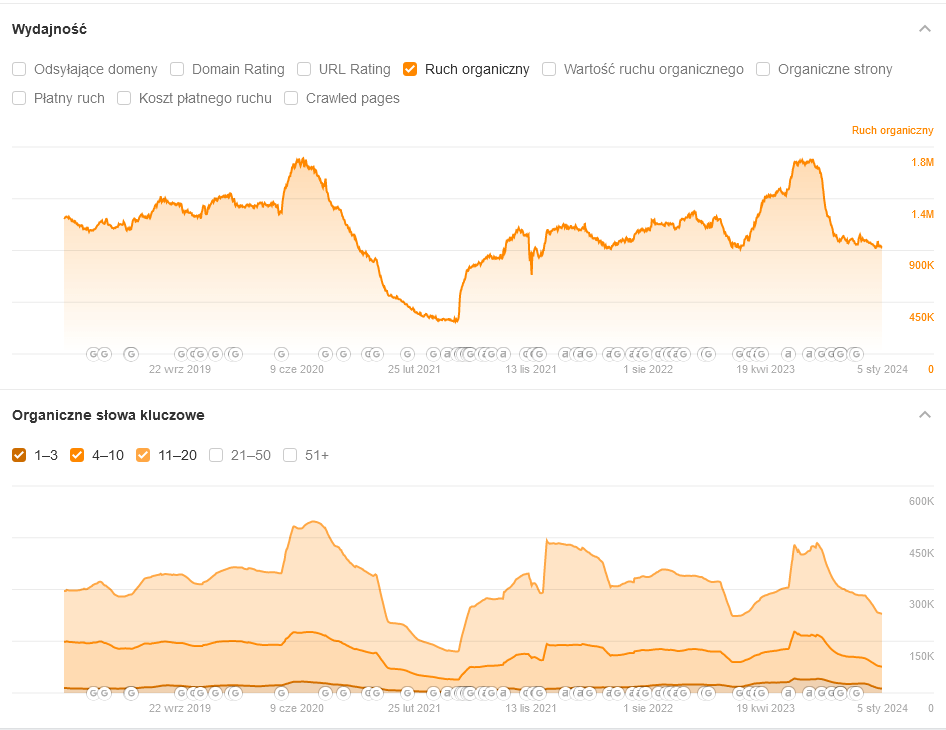Viewport: 946px width, 730px height.
Task: Click the 'a' marker above '19 kwi 2023' in Wydajność chart
Action: coord(788,353)
